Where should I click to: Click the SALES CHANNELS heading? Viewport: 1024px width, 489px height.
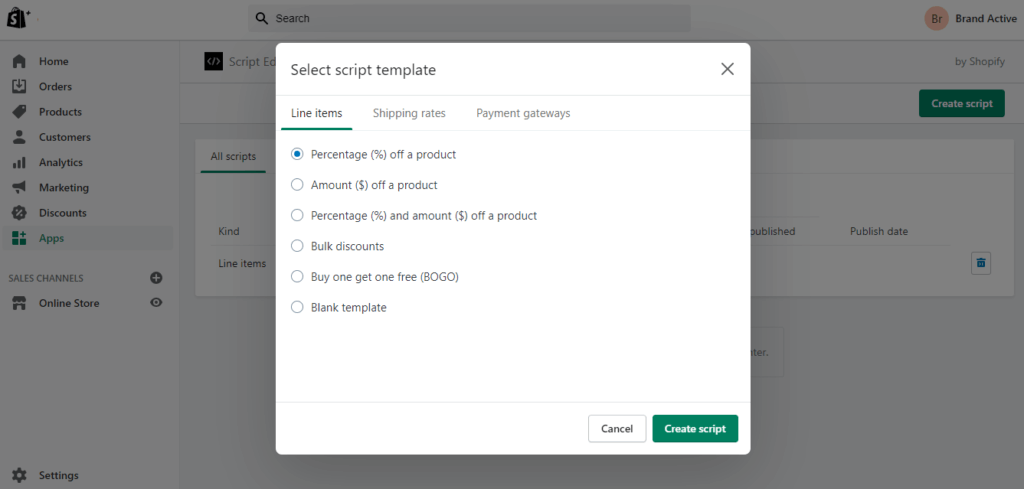click(x=46, y=278)
